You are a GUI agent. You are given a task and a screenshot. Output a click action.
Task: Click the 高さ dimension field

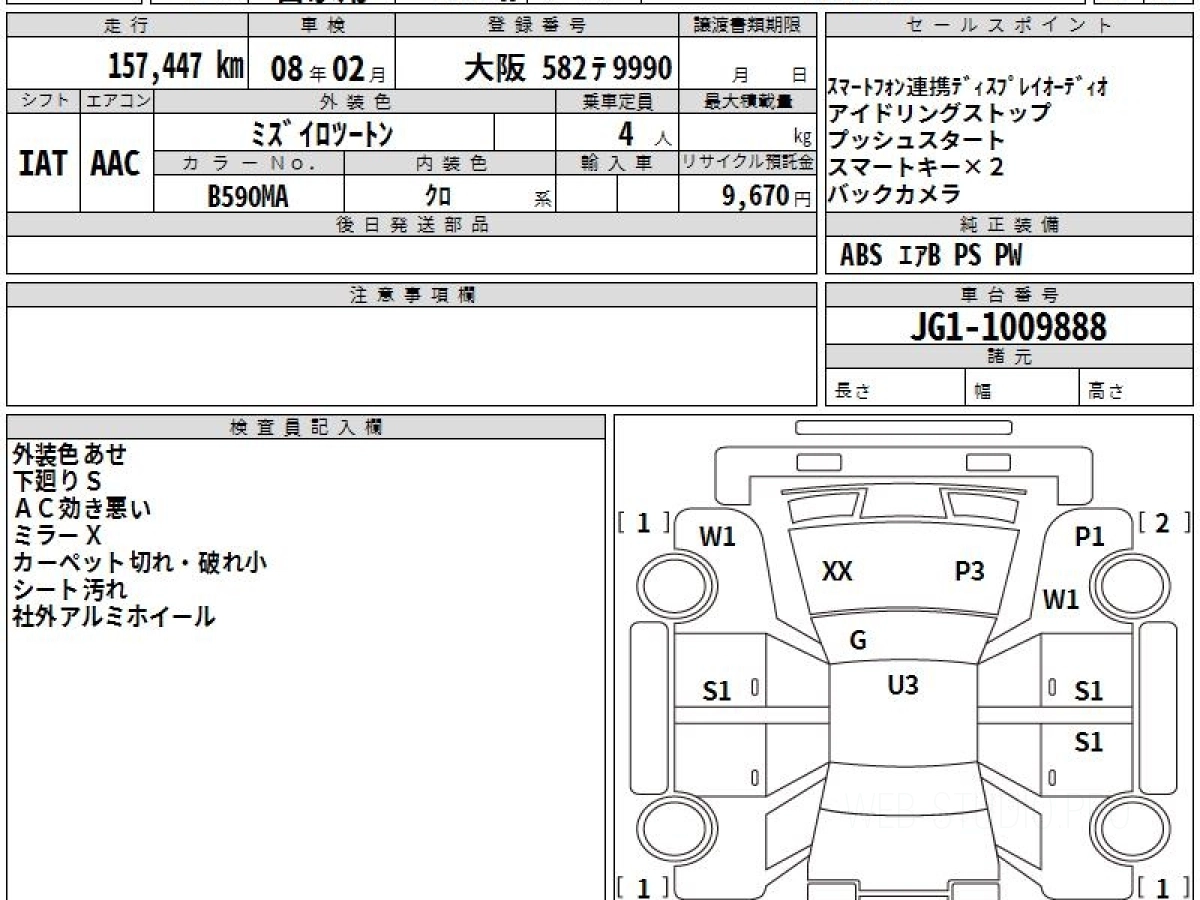pos(1136,388)
